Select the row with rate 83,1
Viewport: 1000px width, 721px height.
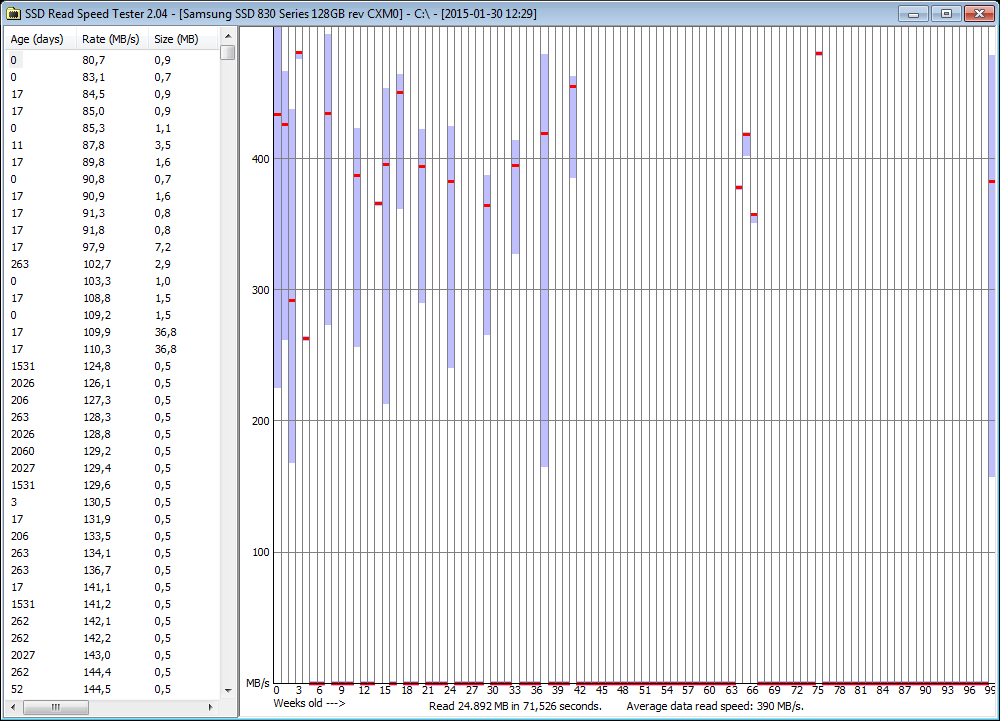coord(112,77)
